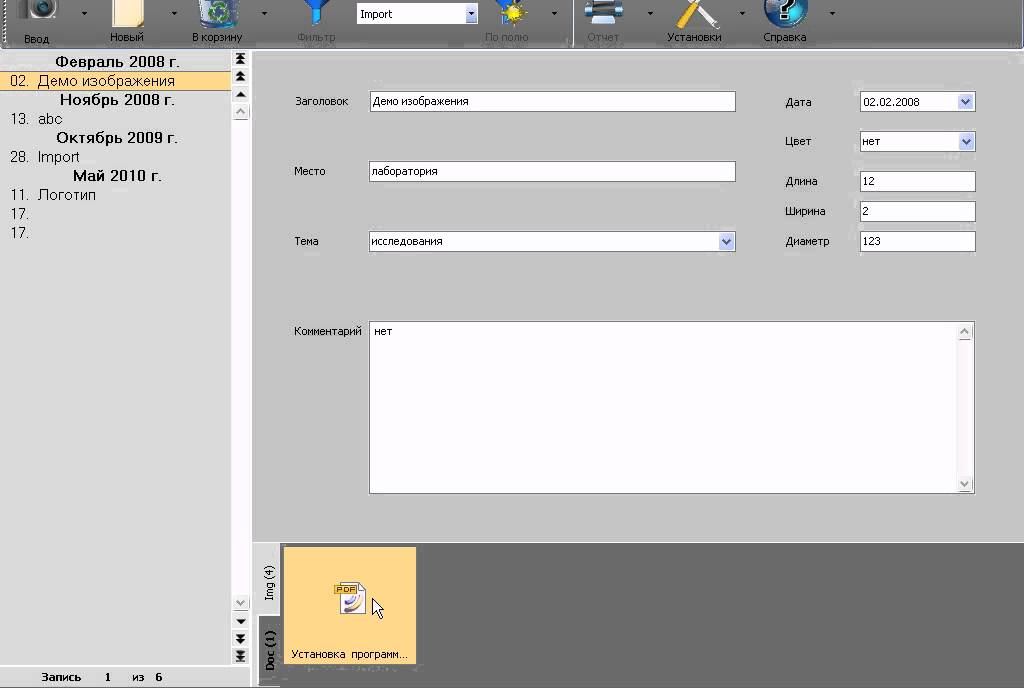1024x688 pixels.
Task: Click scrollbar down arrow in record list
Action: point(240,602)
